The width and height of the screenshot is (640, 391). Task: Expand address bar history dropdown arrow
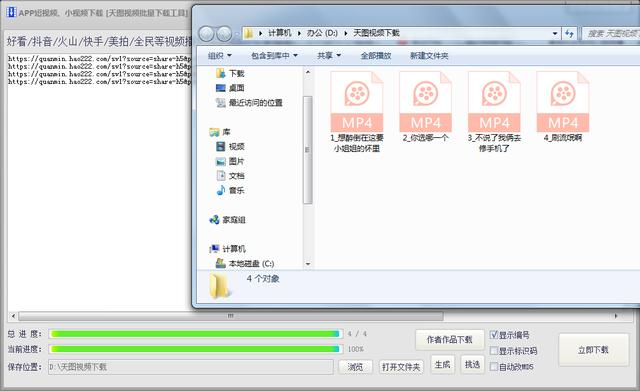coord(555,33)
